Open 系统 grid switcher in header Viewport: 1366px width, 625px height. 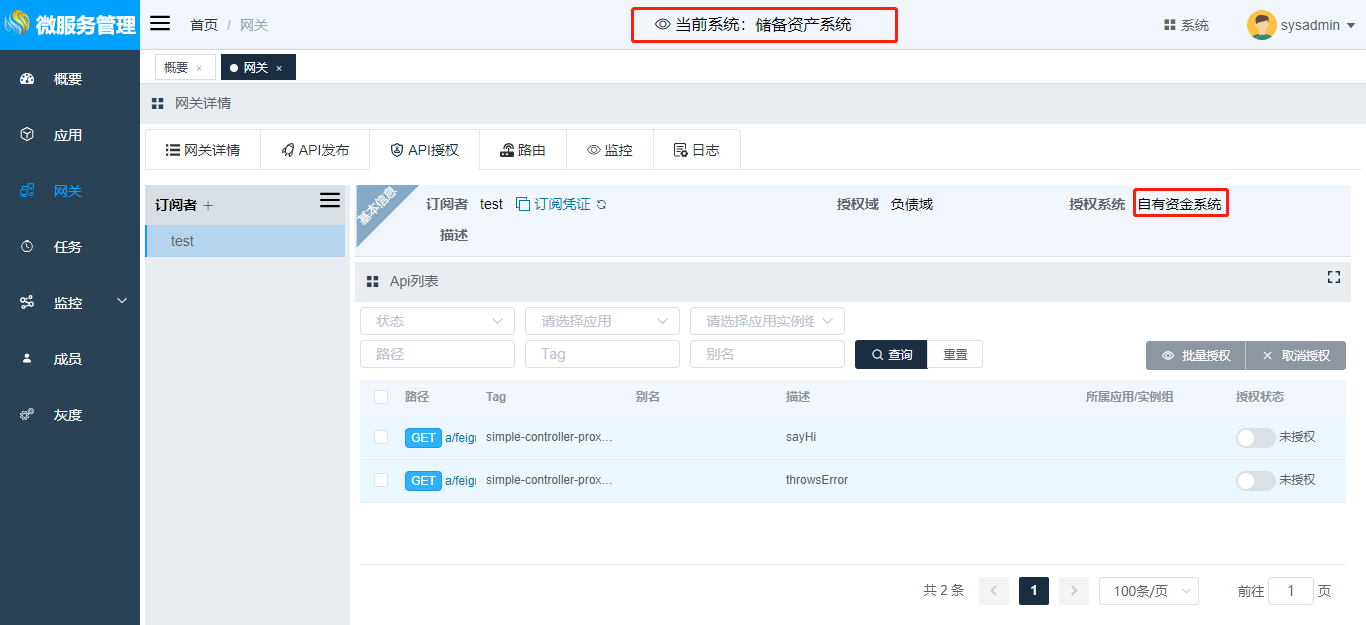pyautogui.click(x=1186, y=25)
